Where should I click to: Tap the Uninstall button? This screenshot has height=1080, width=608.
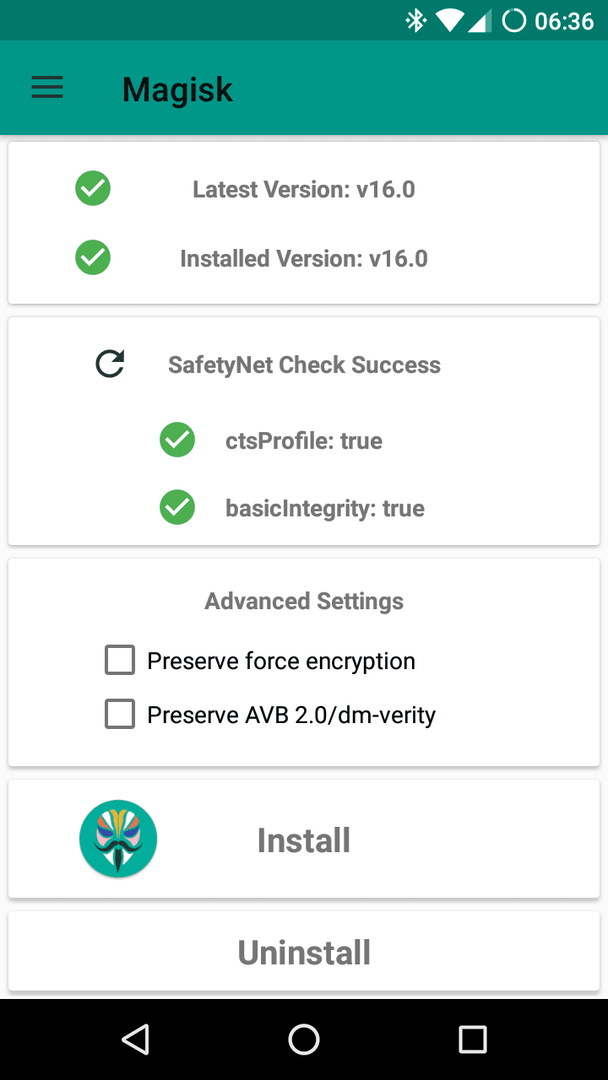tap(304, 951)
